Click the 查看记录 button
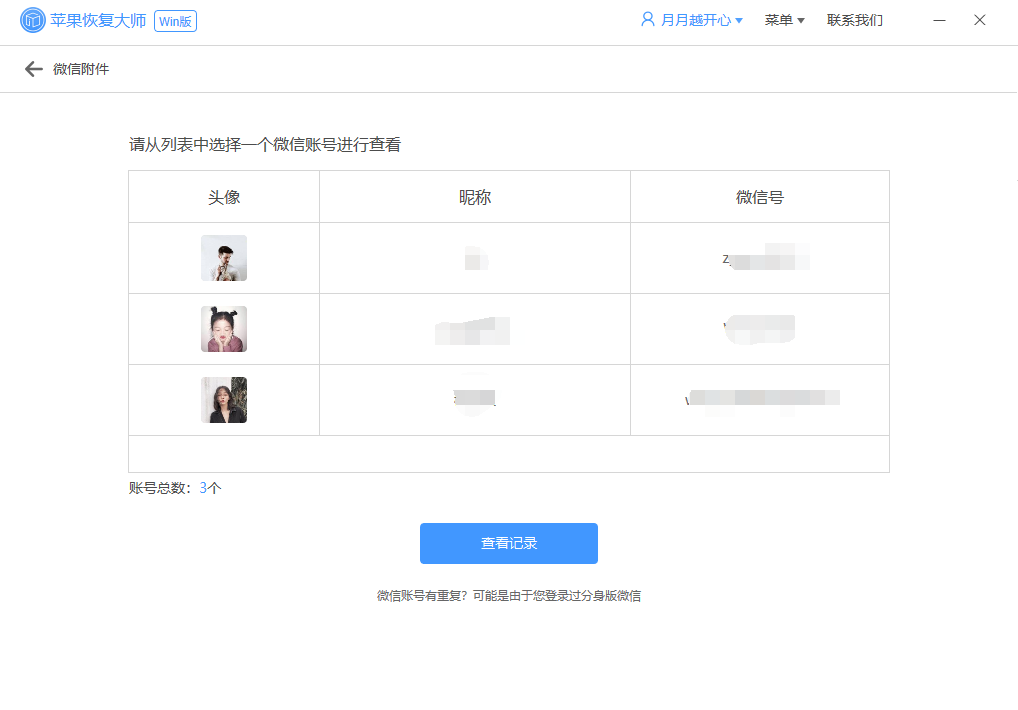The image size is (1018, 710). coord(508,543)
